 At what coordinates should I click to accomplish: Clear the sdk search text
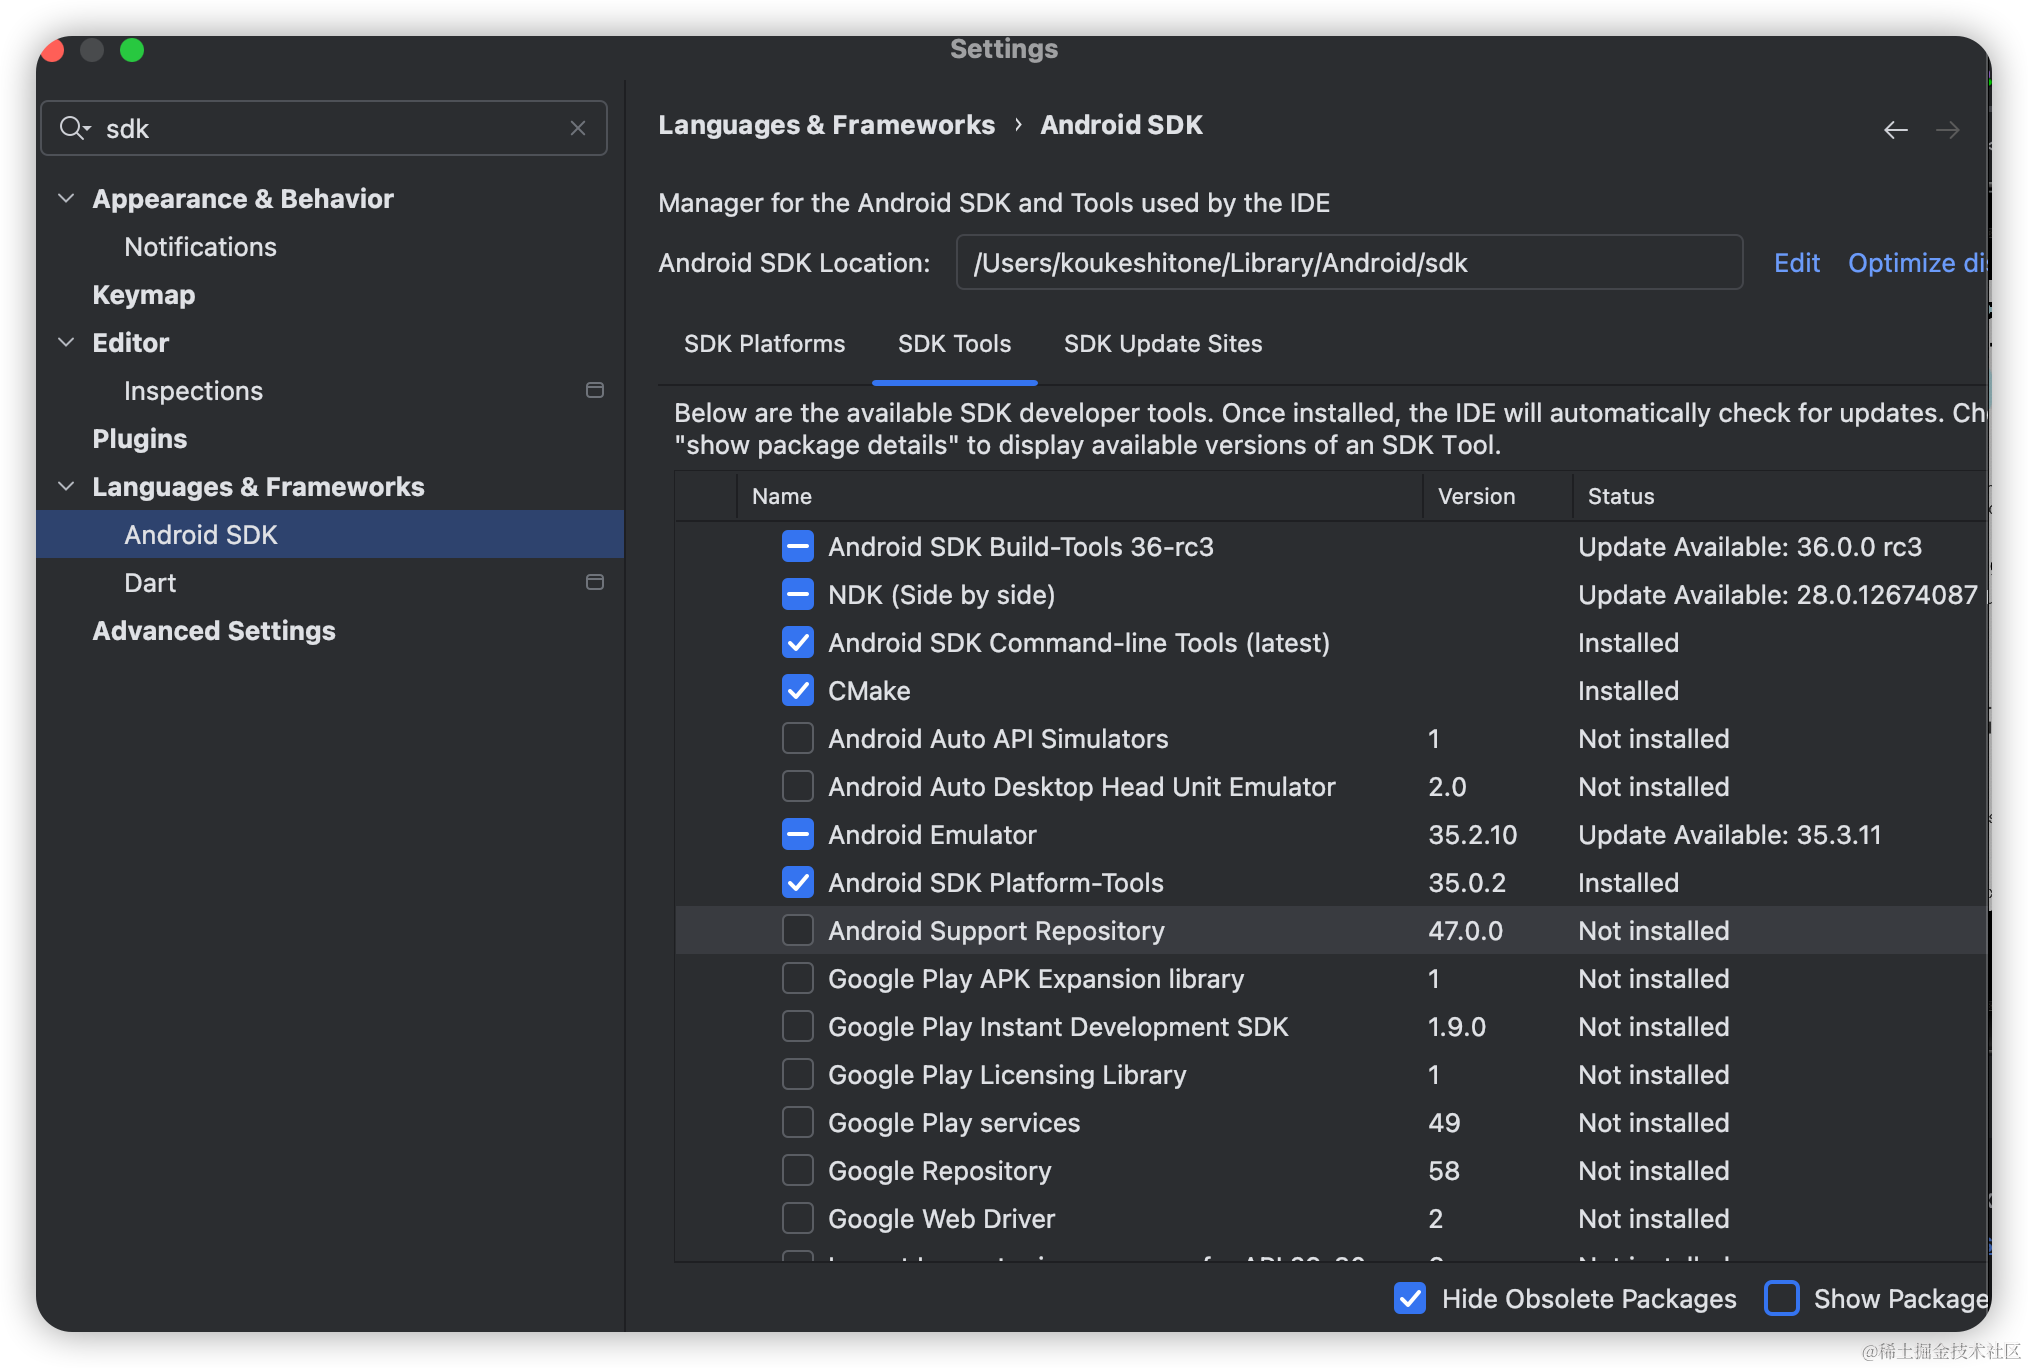click(x=578, y=128)
